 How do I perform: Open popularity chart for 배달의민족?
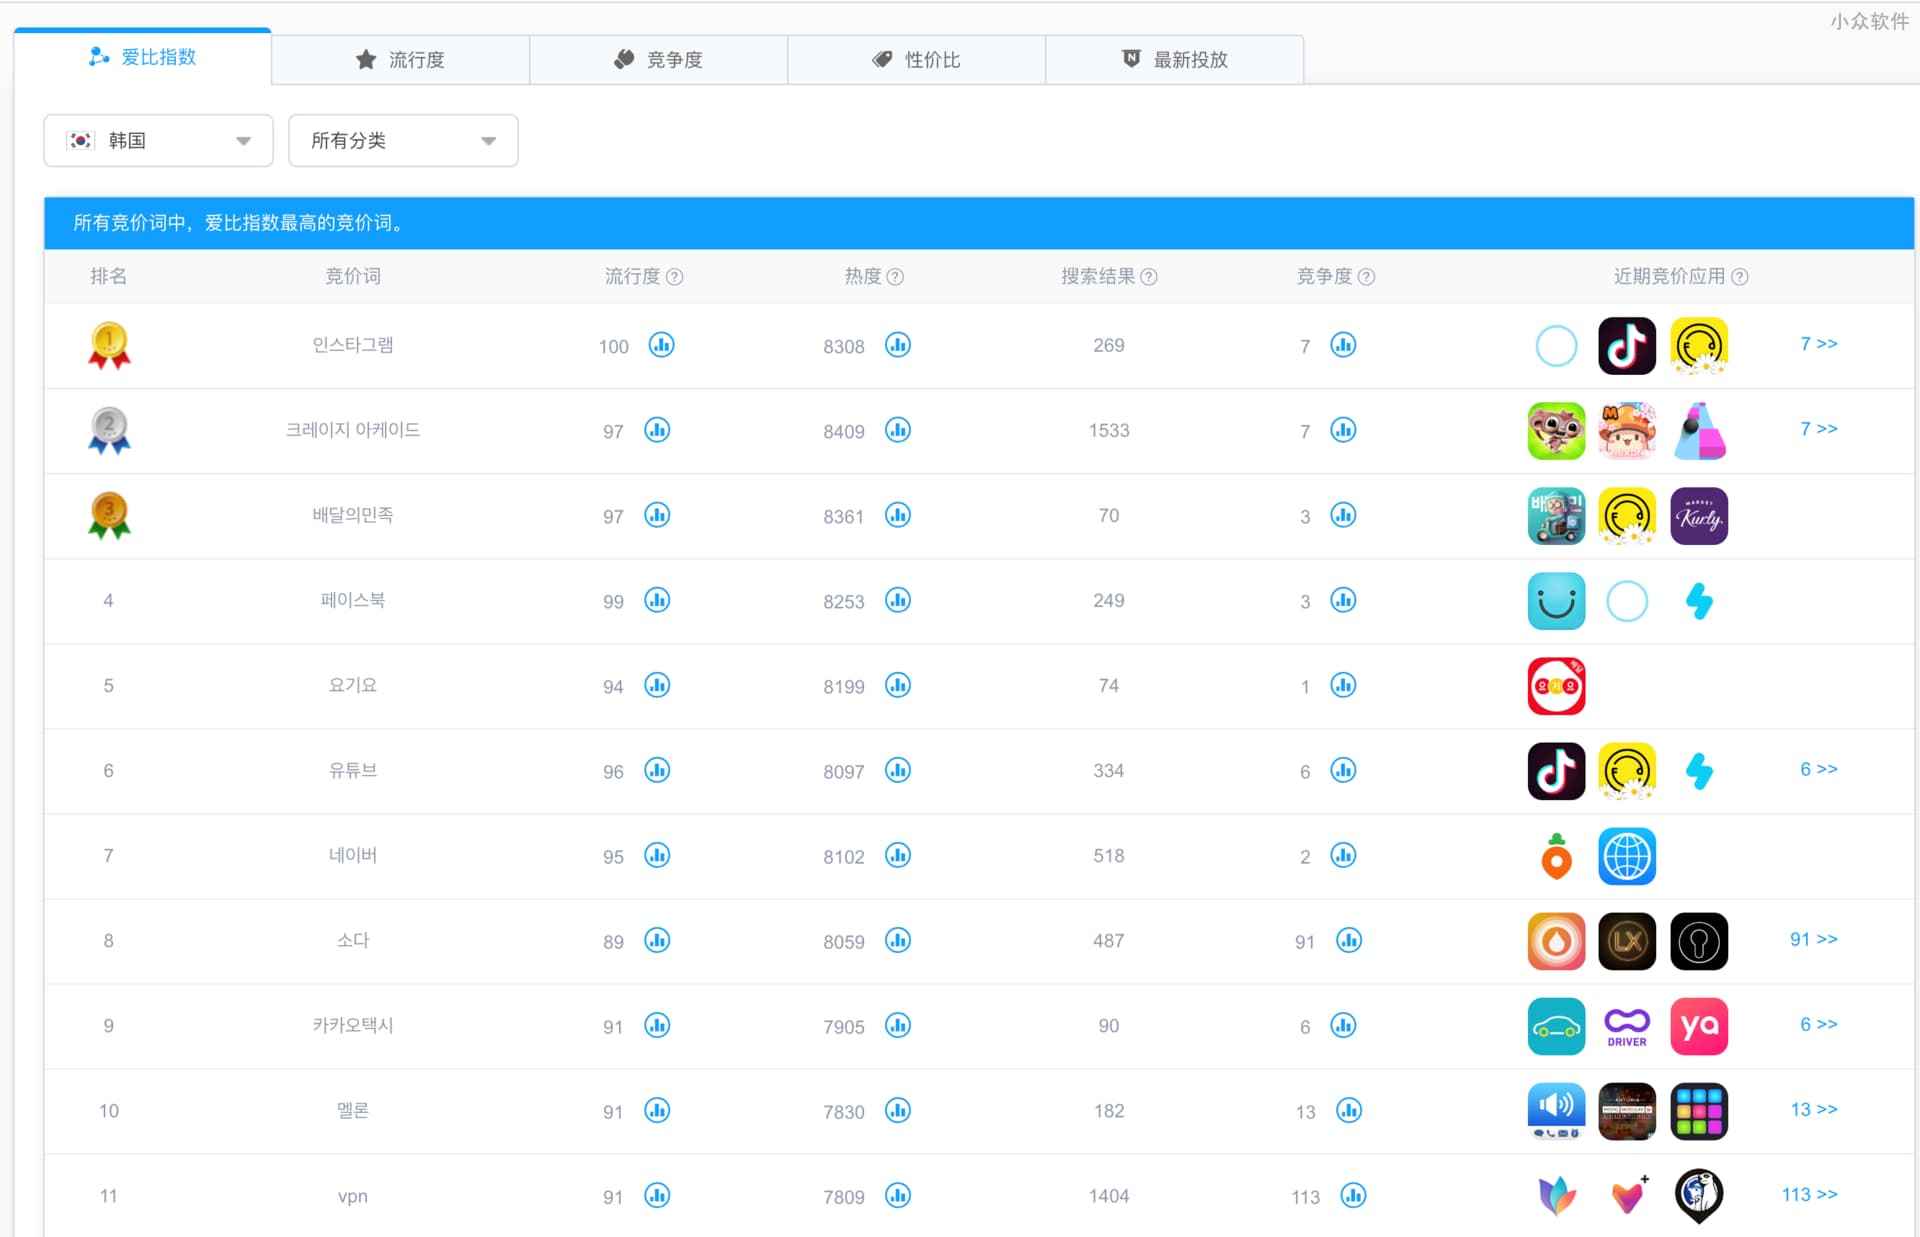[657, 515]
